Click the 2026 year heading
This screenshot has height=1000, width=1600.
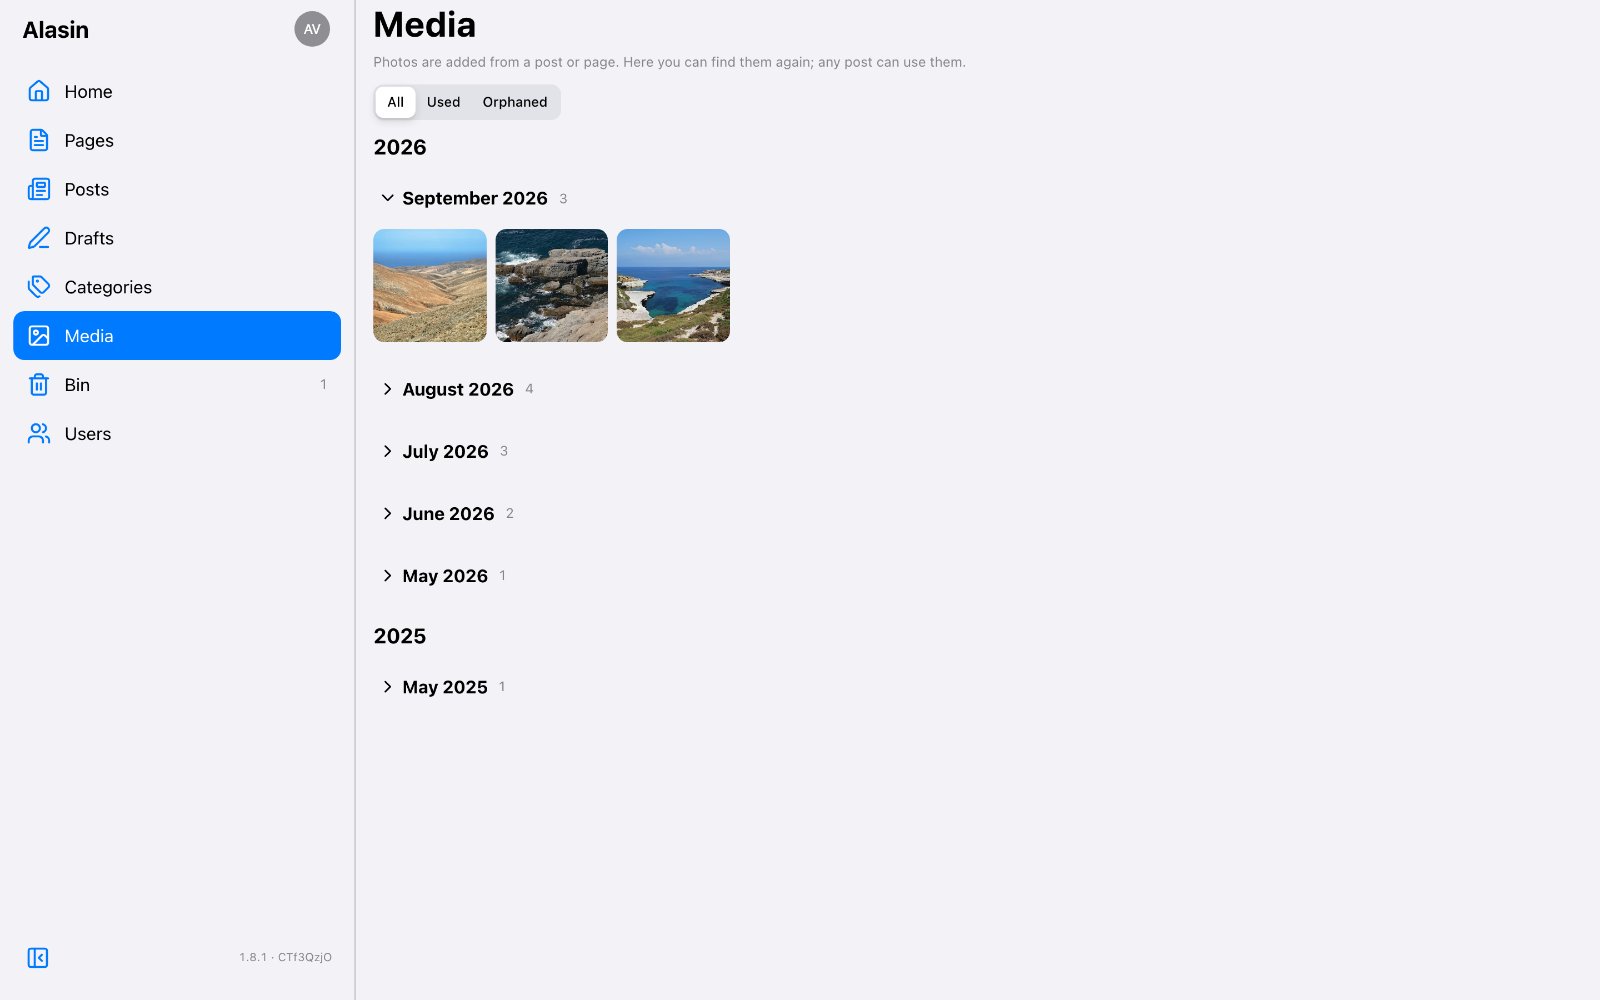pyautogui.click(x=400, y=147)
